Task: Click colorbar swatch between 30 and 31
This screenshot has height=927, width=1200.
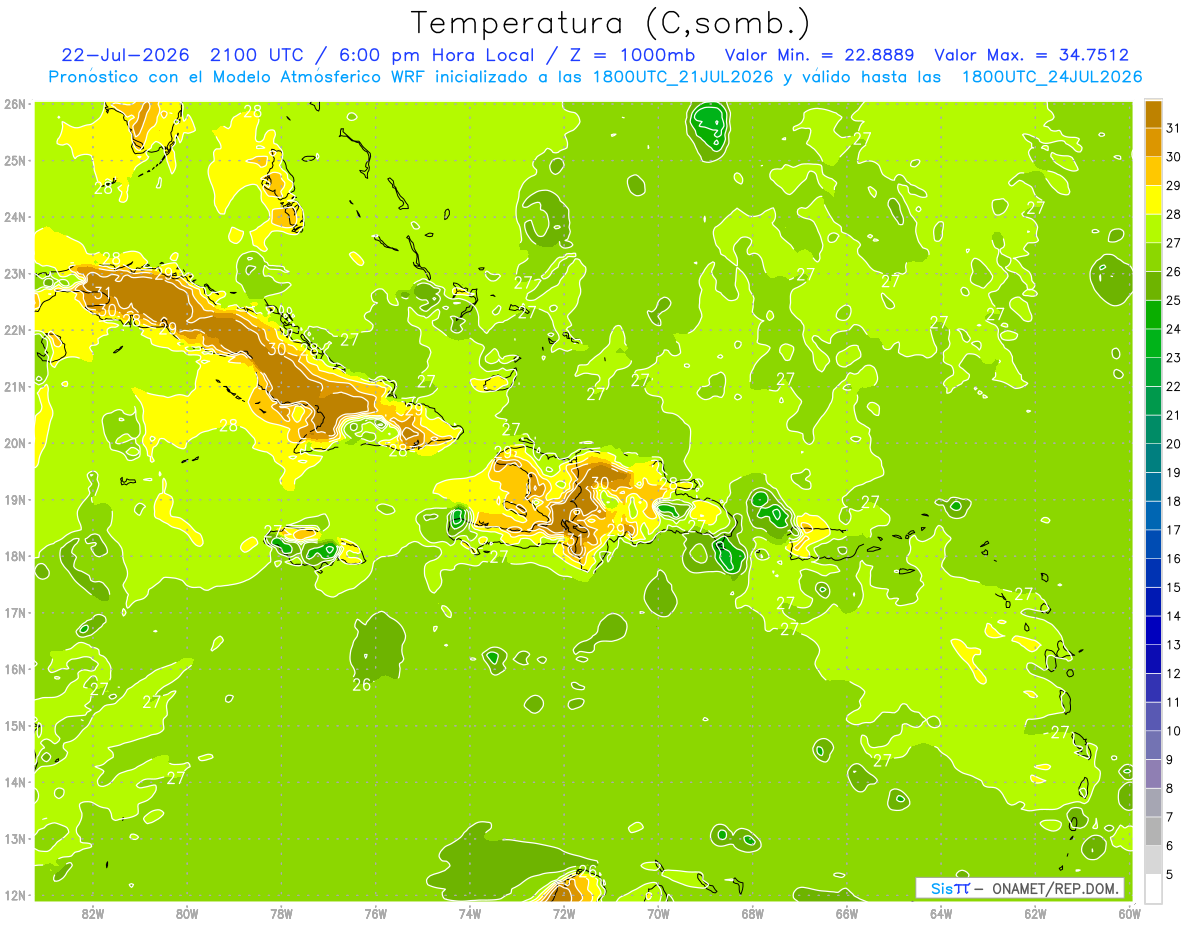Action: [x=1154, y=142]
